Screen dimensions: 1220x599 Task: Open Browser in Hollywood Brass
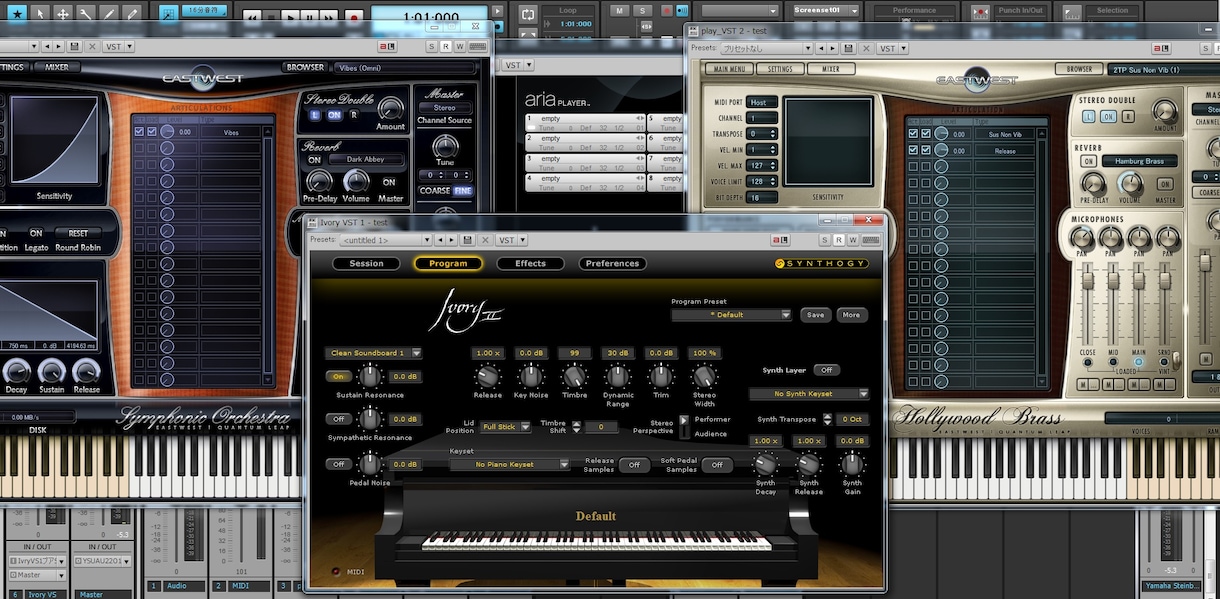point(1079,69)
